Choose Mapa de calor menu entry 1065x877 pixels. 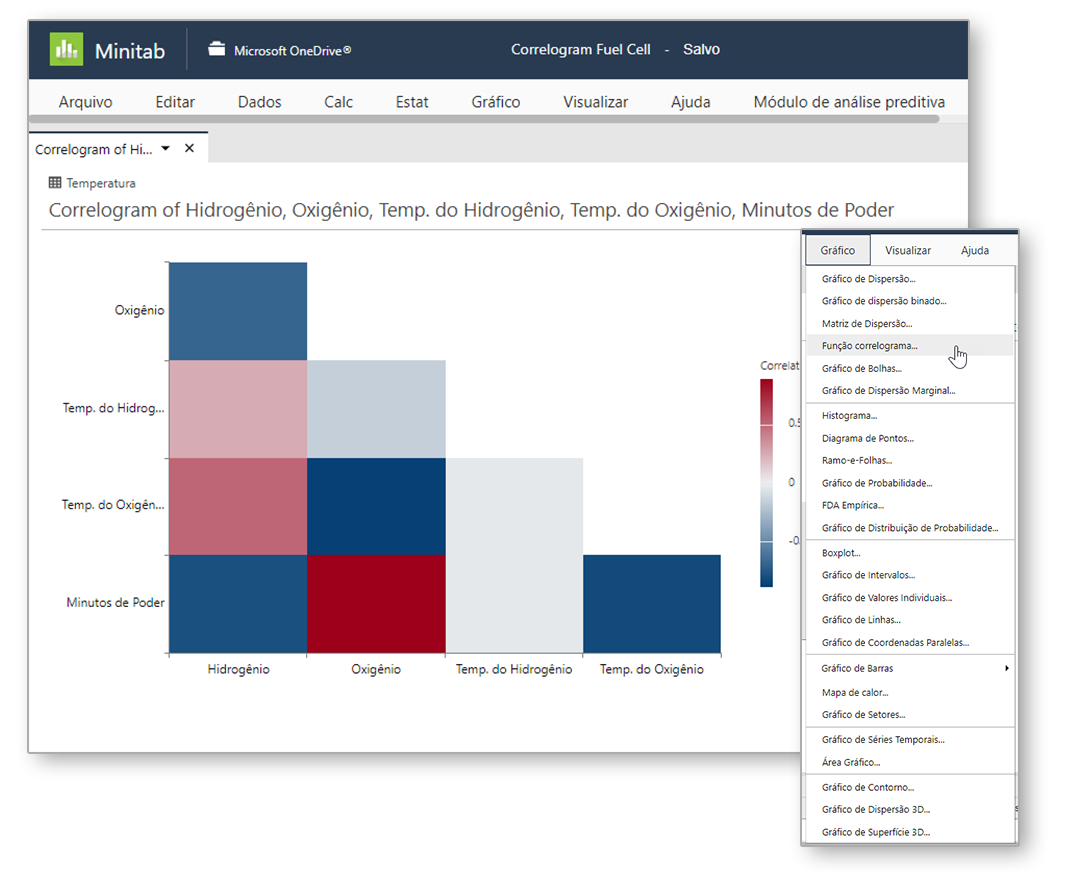[855, 692]
